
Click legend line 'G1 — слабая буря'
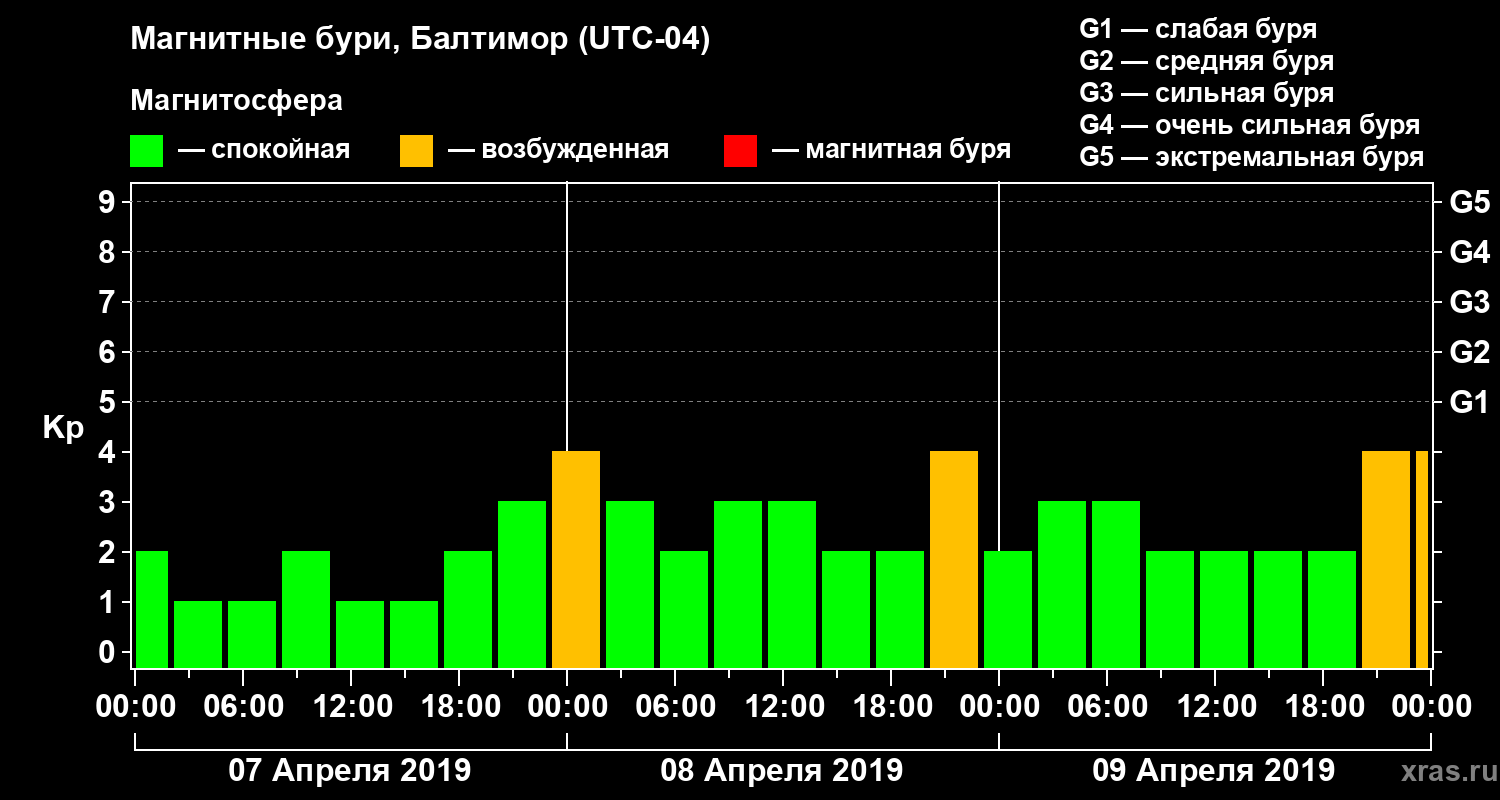[x=1198, y=29]
